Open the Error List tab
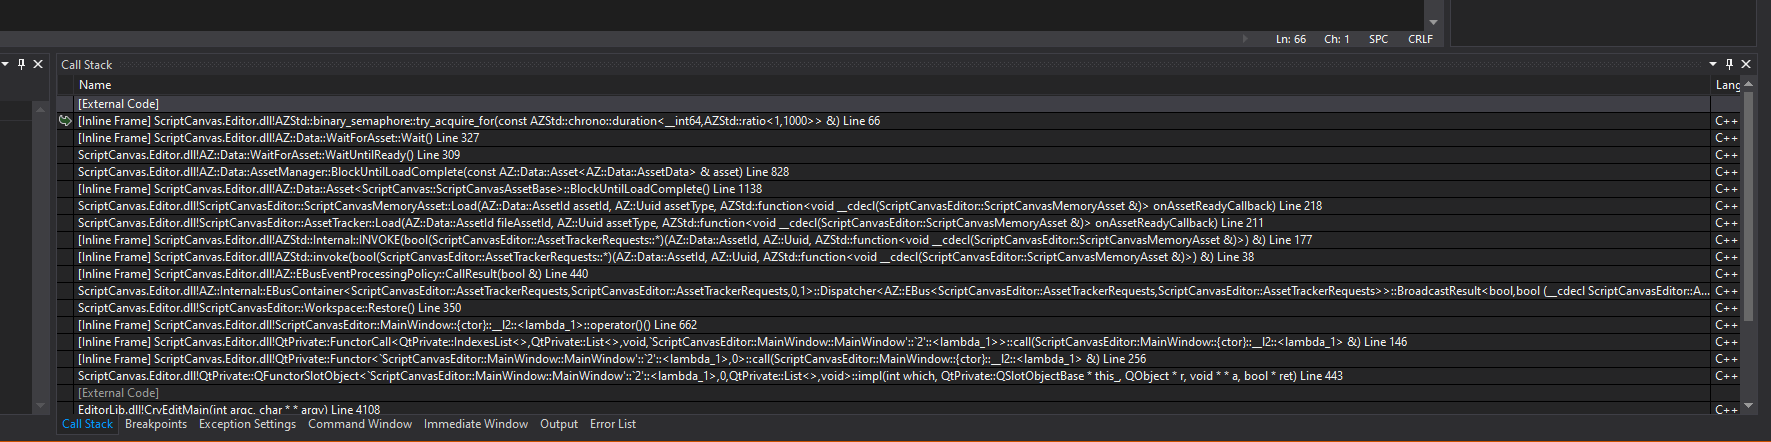The width and height of the screenshot is (1771, 442). coord(613,424)
